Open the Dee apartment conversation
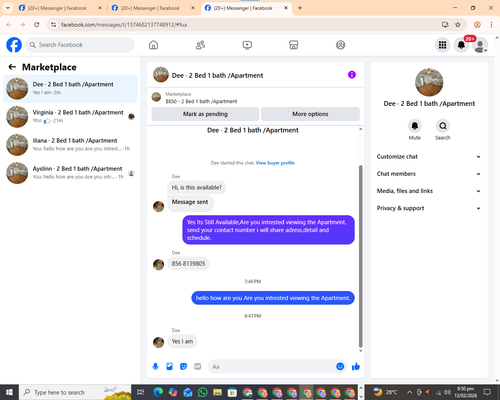This screenshot has width=500, height=400. tap(70, 89)
